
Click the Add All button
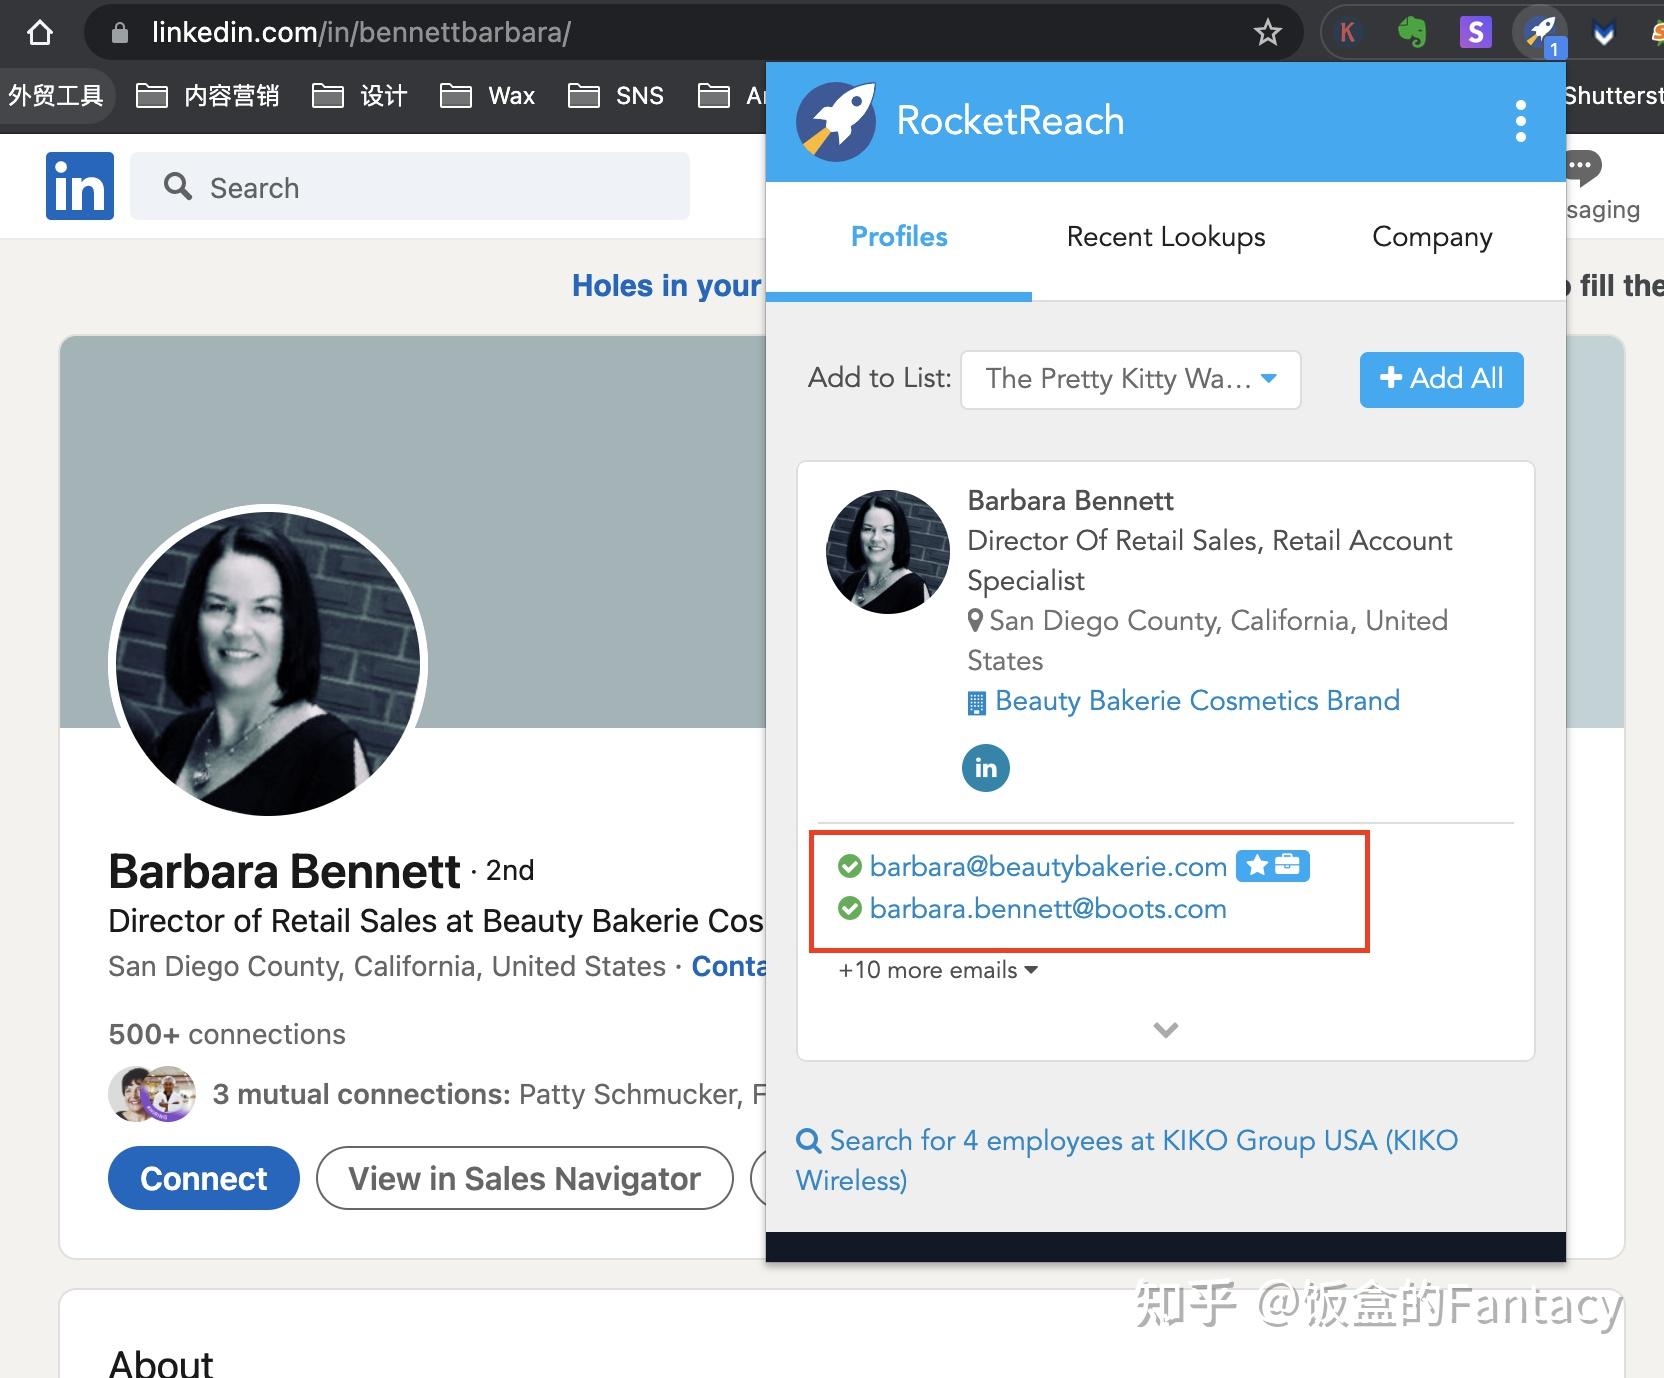click(1442, 379)
